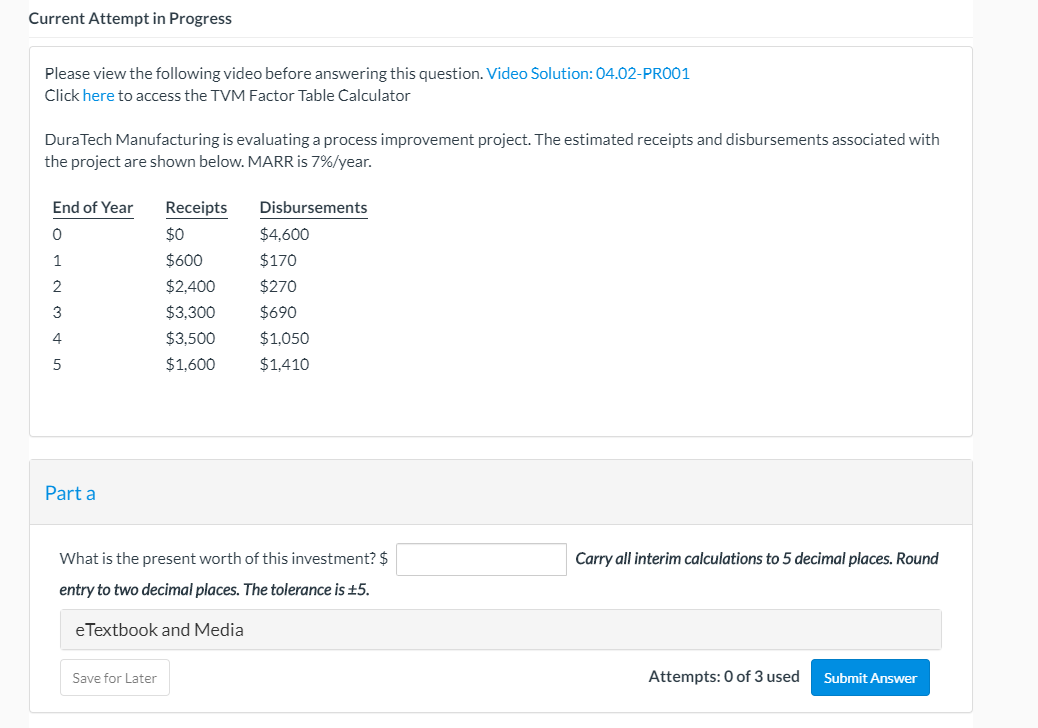This screenshot has height=728, width=1038.
Task: Click the Save for Later button
Action: 114,677
